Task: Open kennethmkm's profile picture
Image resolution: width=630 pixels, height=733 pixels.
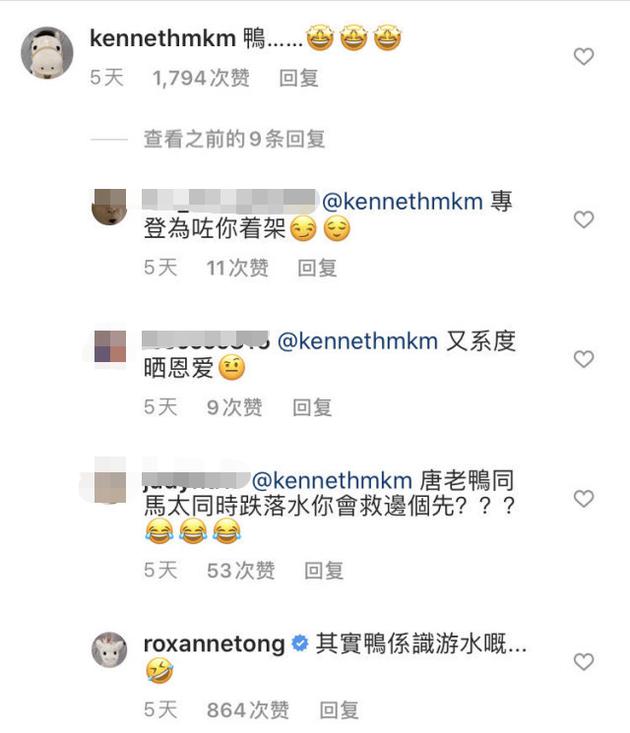Action: tap(46, 53)
